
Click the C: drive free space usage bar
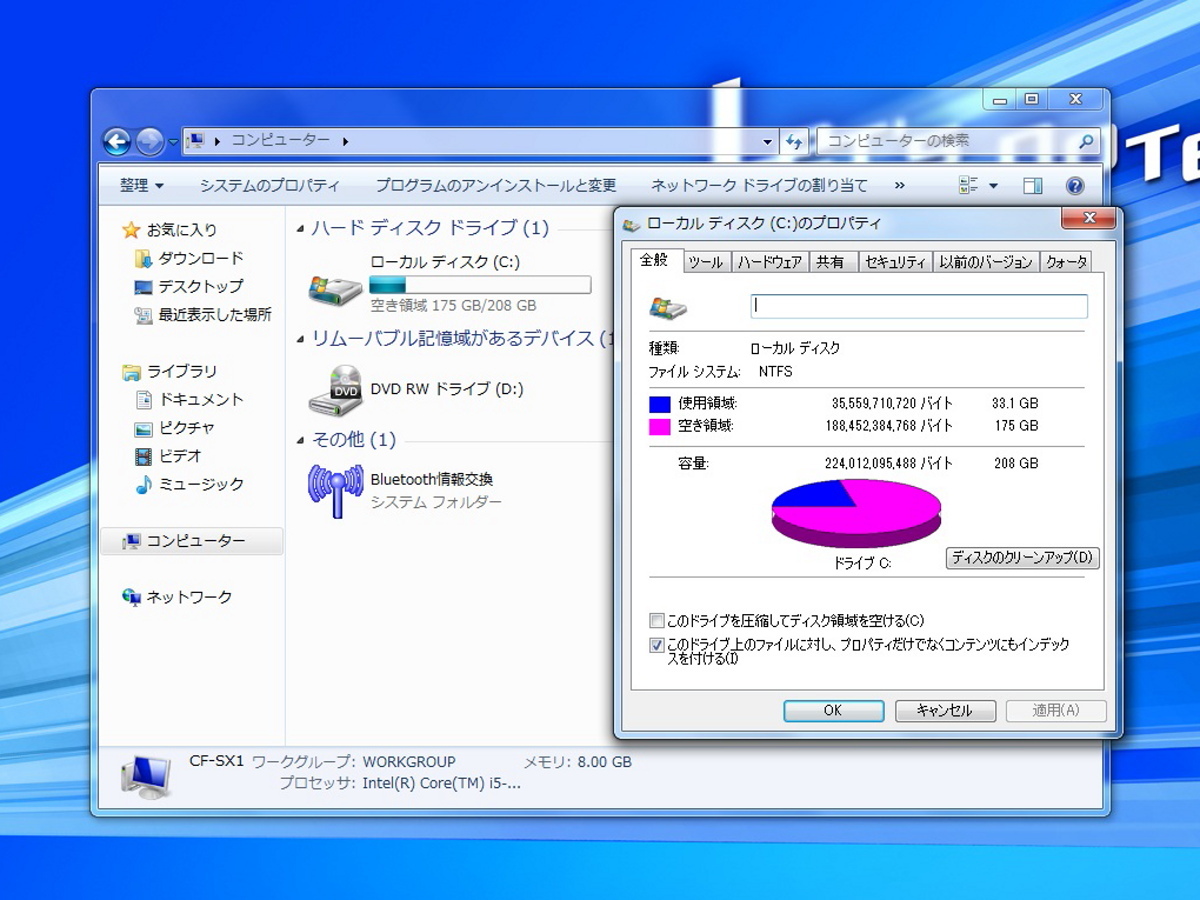480,285
